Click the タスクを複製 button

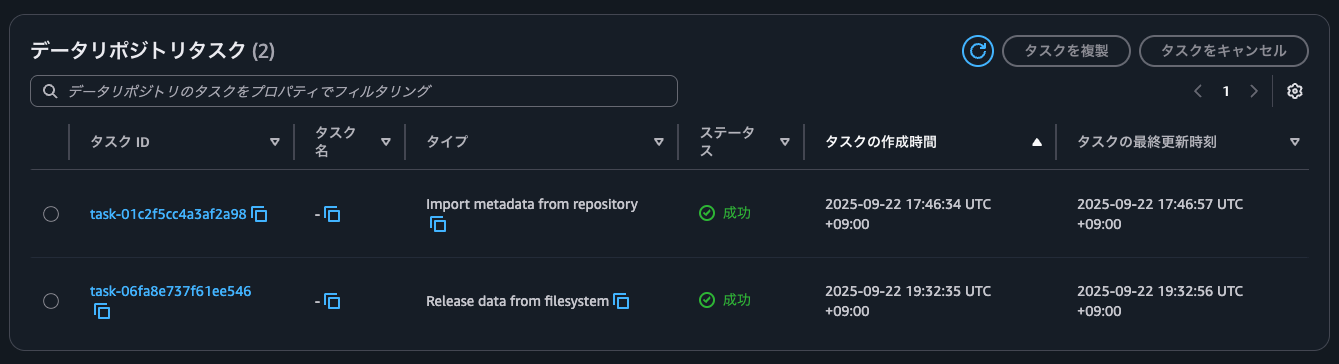(1066, 50)
